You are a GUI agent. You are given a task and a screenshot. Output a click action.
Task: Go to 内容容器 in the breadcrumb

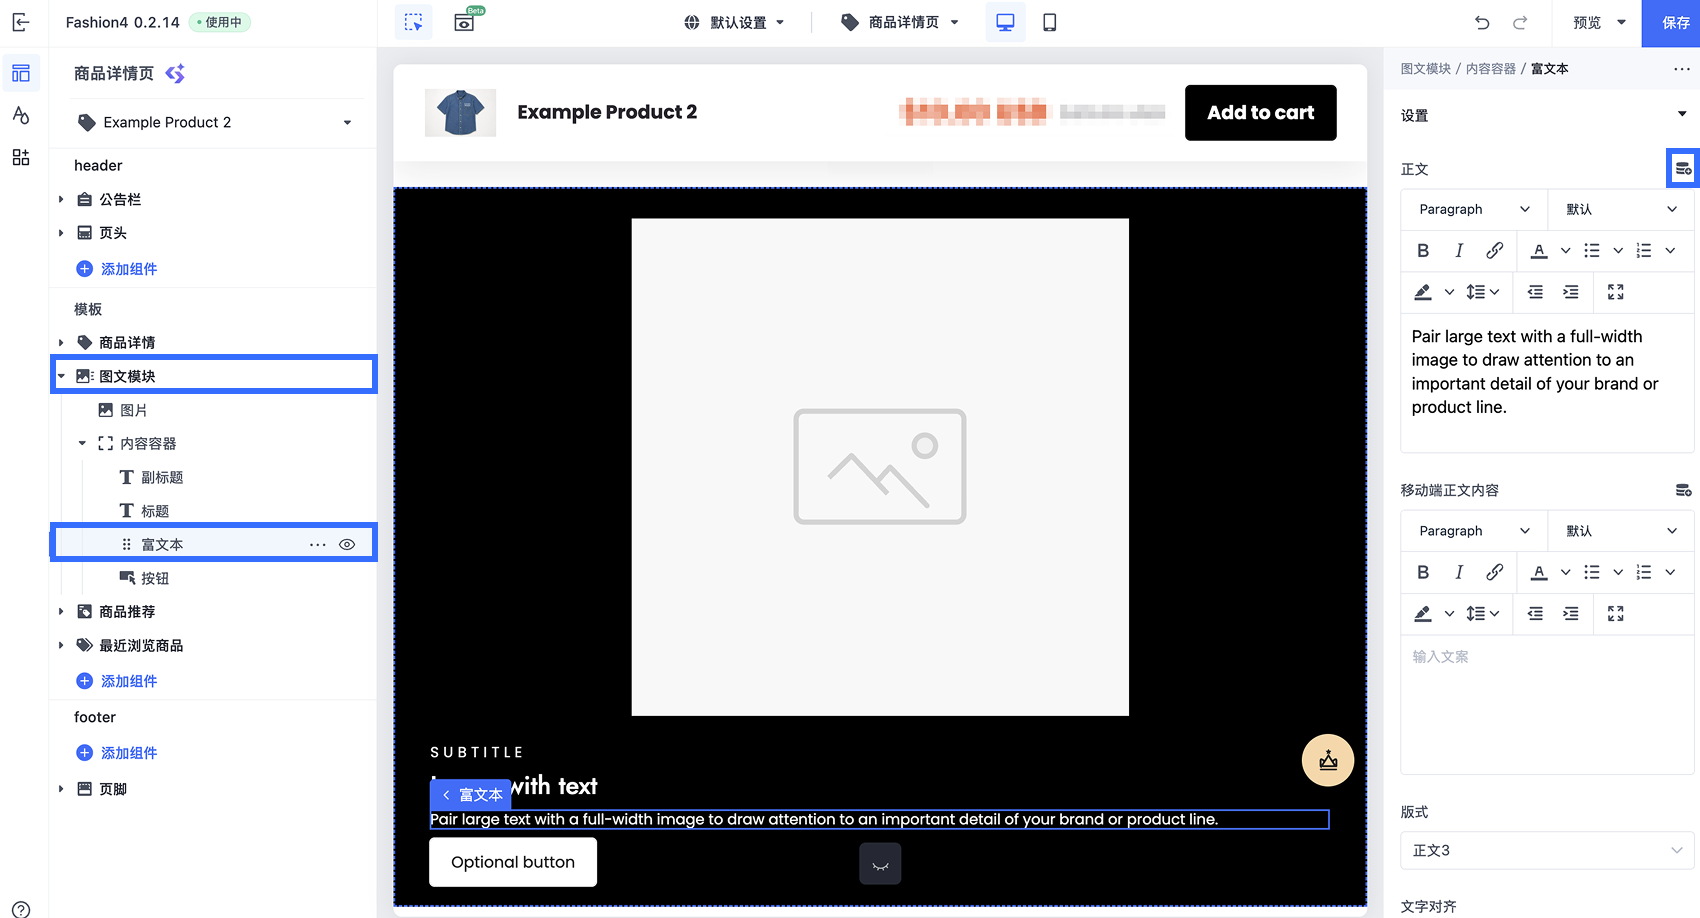[x=1491, y=69]
